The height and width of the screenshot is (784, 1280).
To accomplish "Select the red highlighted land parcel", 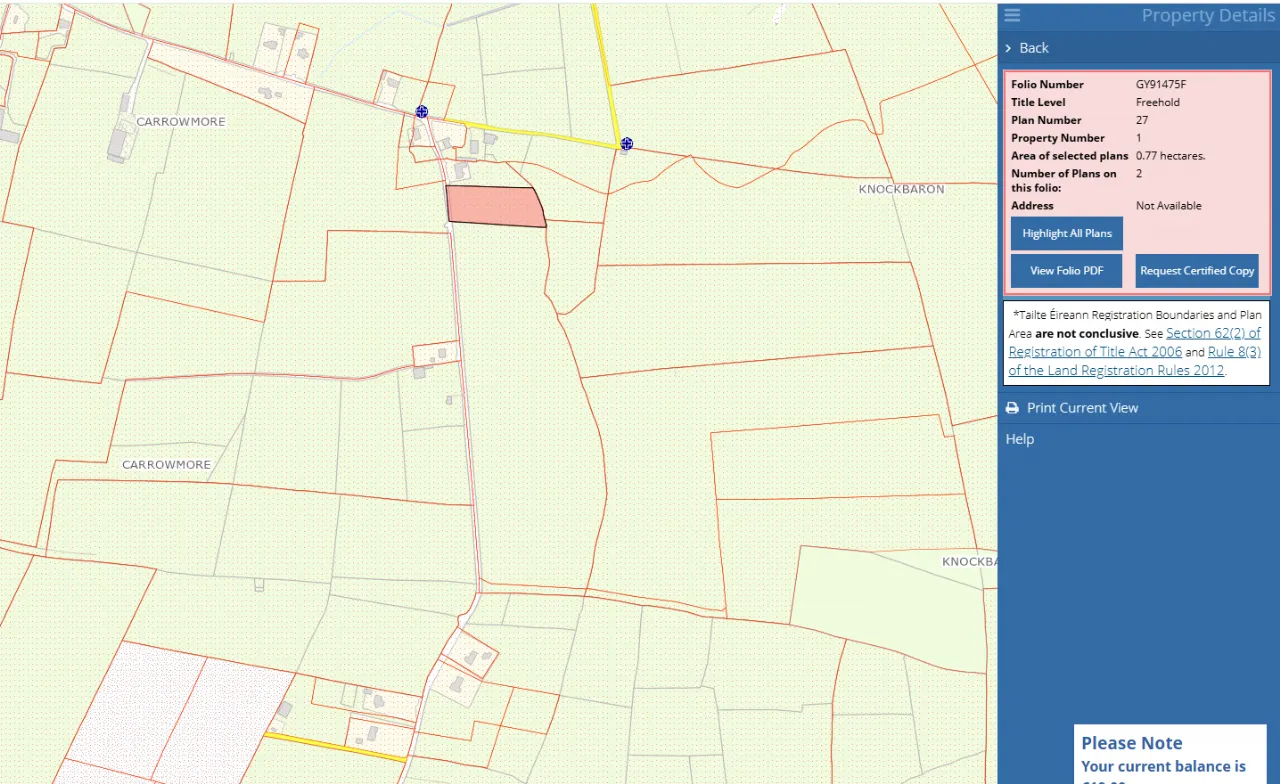I will click(493, 207).
